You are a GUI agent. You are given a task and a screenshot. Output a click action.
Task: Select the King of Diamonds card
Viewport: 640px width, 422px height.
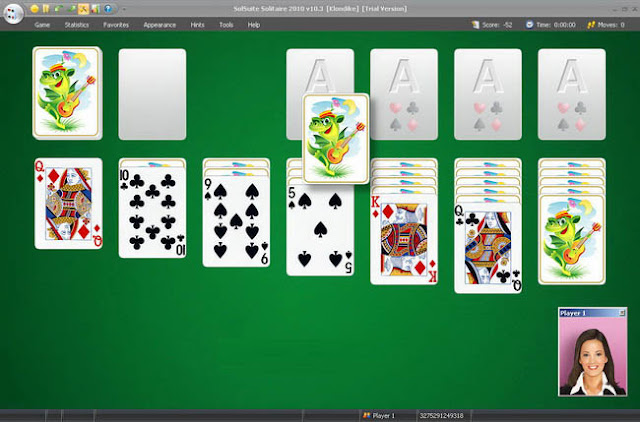click(x=404, y=240)
